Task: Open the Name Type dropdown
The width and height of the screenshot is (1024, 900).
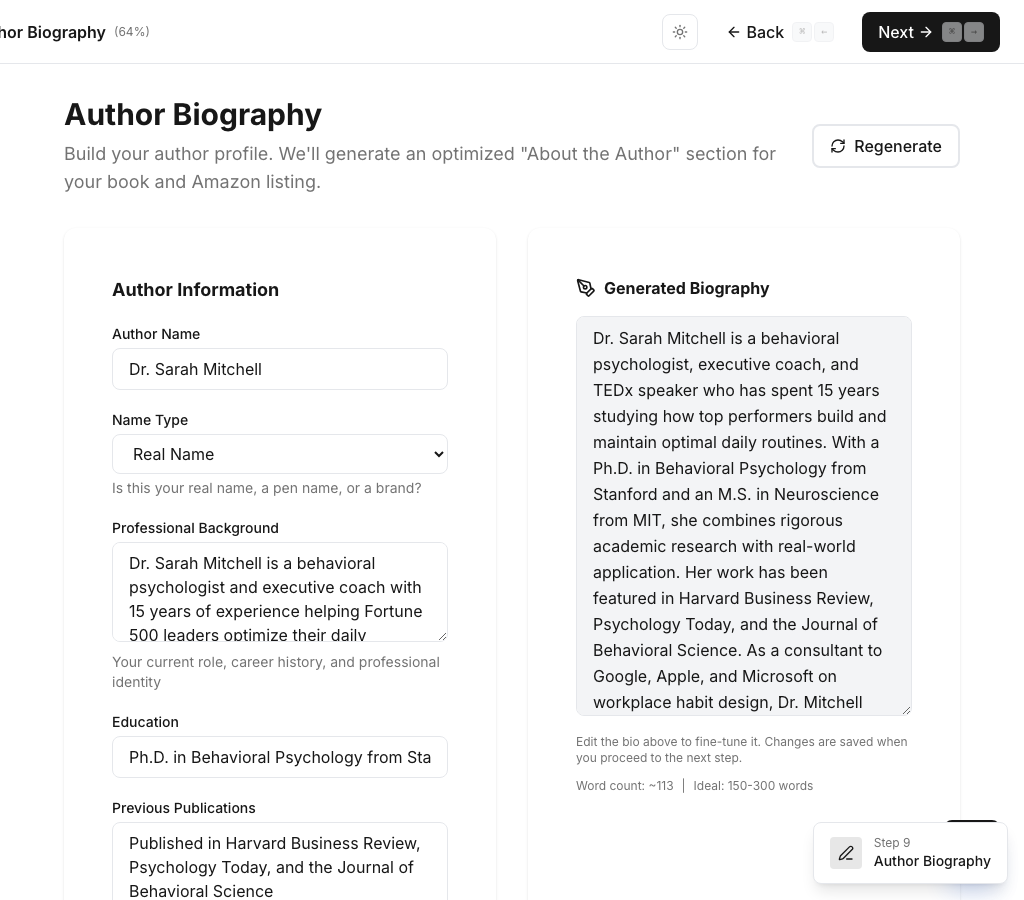Action: [x=280, y=454]
